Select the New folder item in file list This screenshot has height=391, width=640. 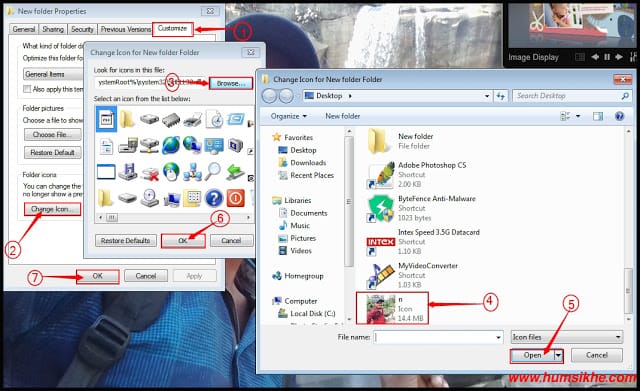401,141
